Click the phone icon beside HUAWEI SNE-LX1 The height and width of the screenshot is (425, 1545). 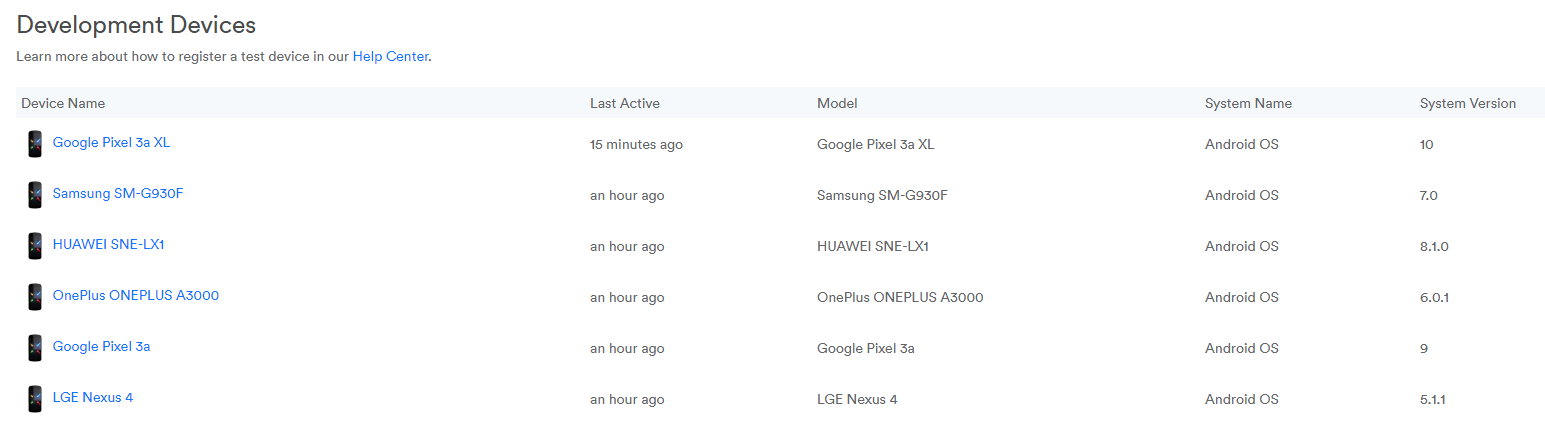pos(35,246)
